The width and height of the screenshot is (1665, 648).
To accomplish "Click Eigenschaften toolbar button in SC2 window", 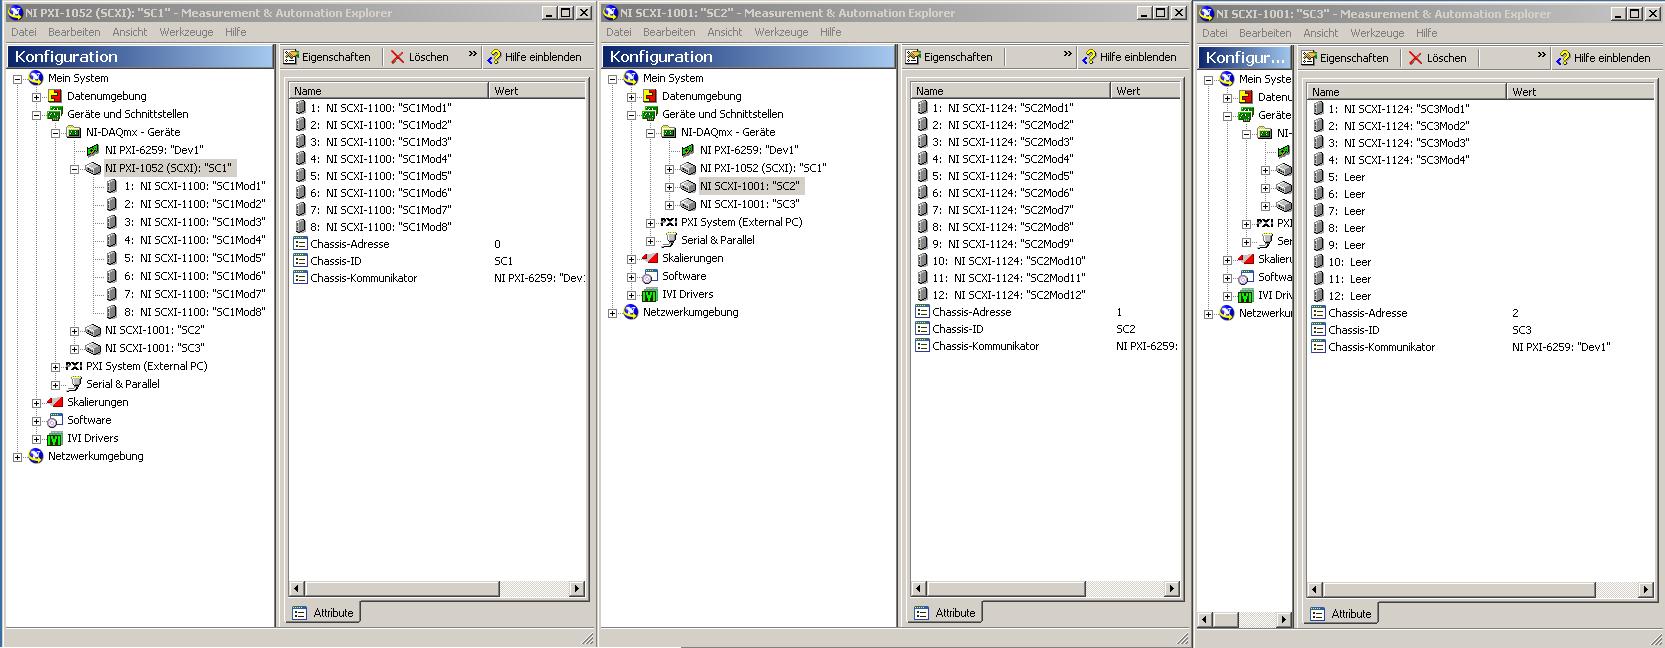I will pyautogui.click(x=950, y=57).
